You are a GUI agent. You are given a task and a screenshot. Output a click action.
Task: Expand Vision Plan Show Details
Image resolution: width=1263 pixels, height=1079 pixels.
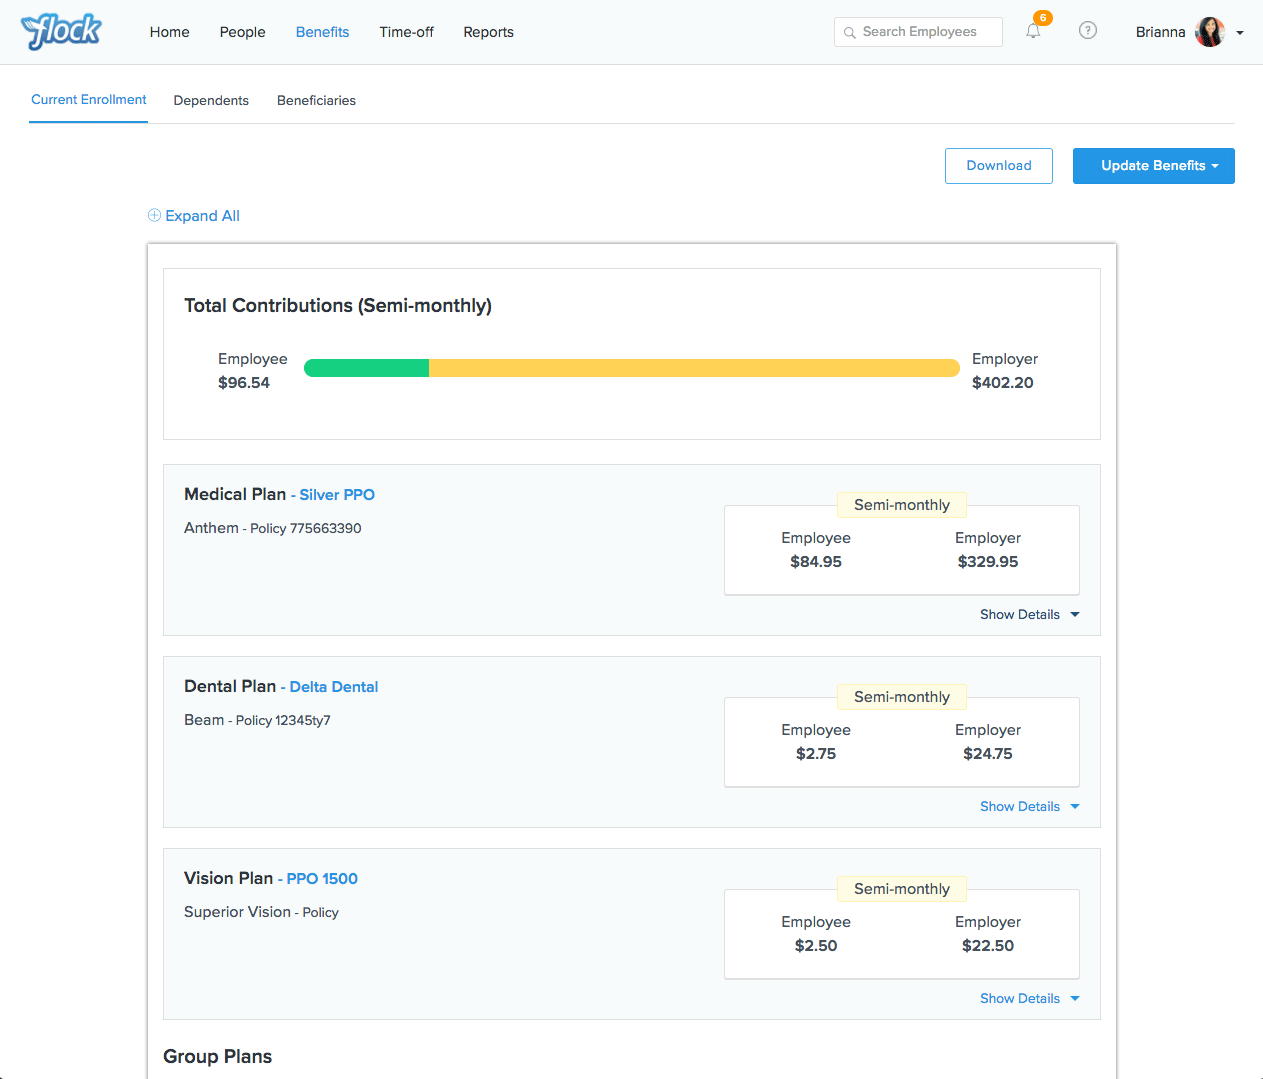point(1030,998)
